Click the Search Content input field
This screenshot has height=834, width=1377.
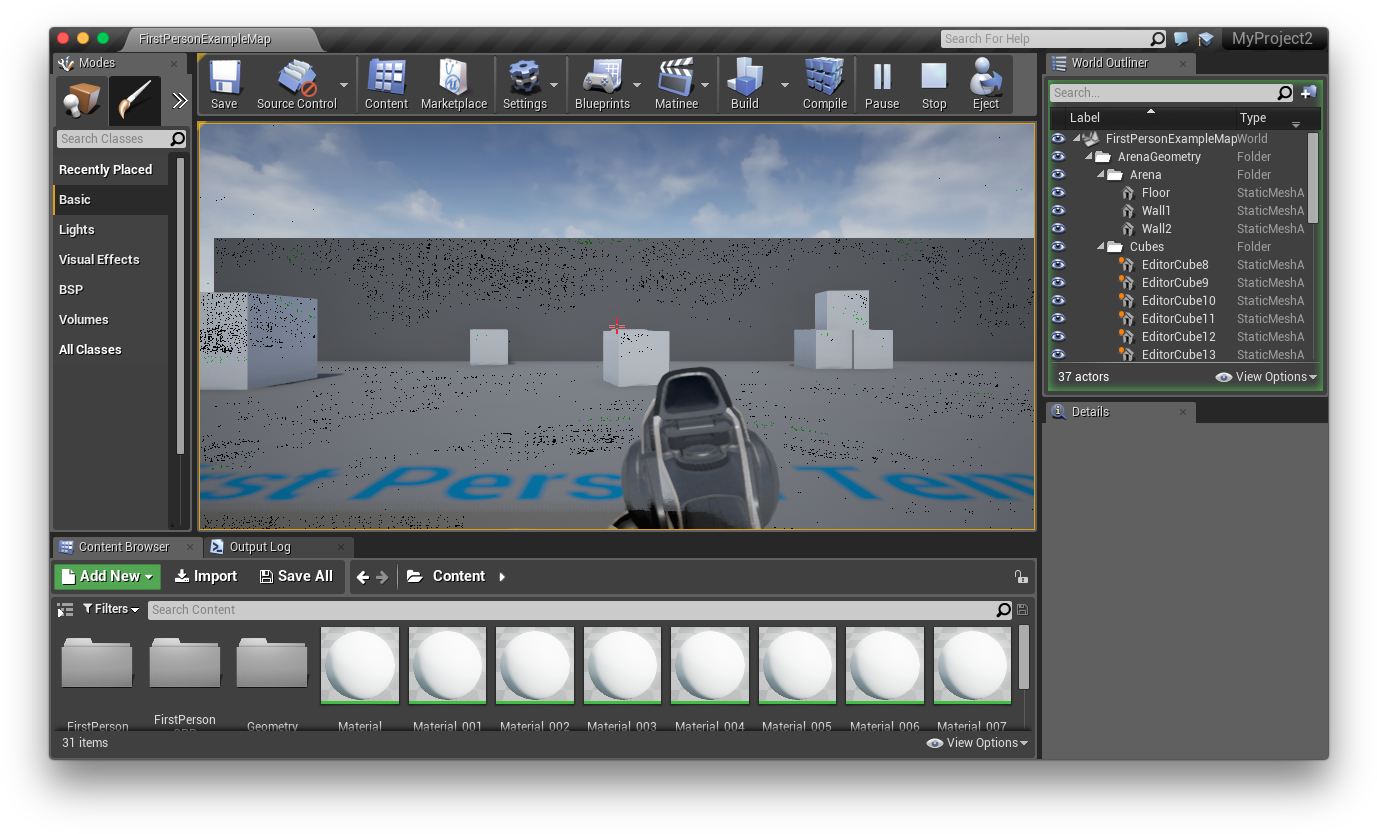570,610
